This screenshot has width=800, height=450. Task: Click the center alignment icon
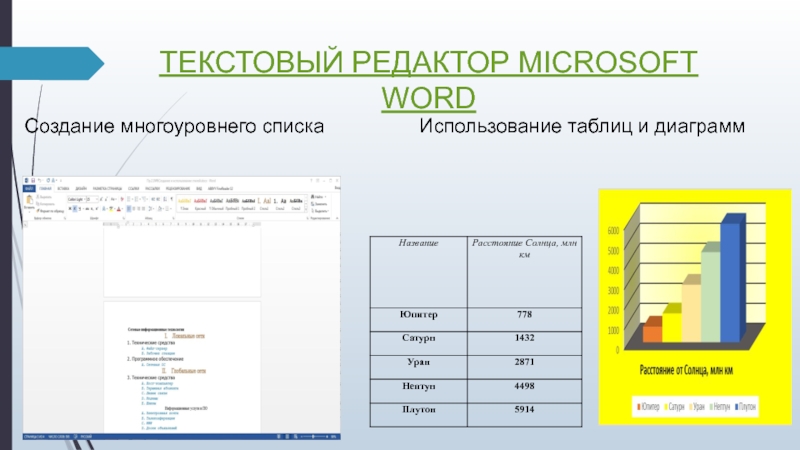[x=134, y=209]
